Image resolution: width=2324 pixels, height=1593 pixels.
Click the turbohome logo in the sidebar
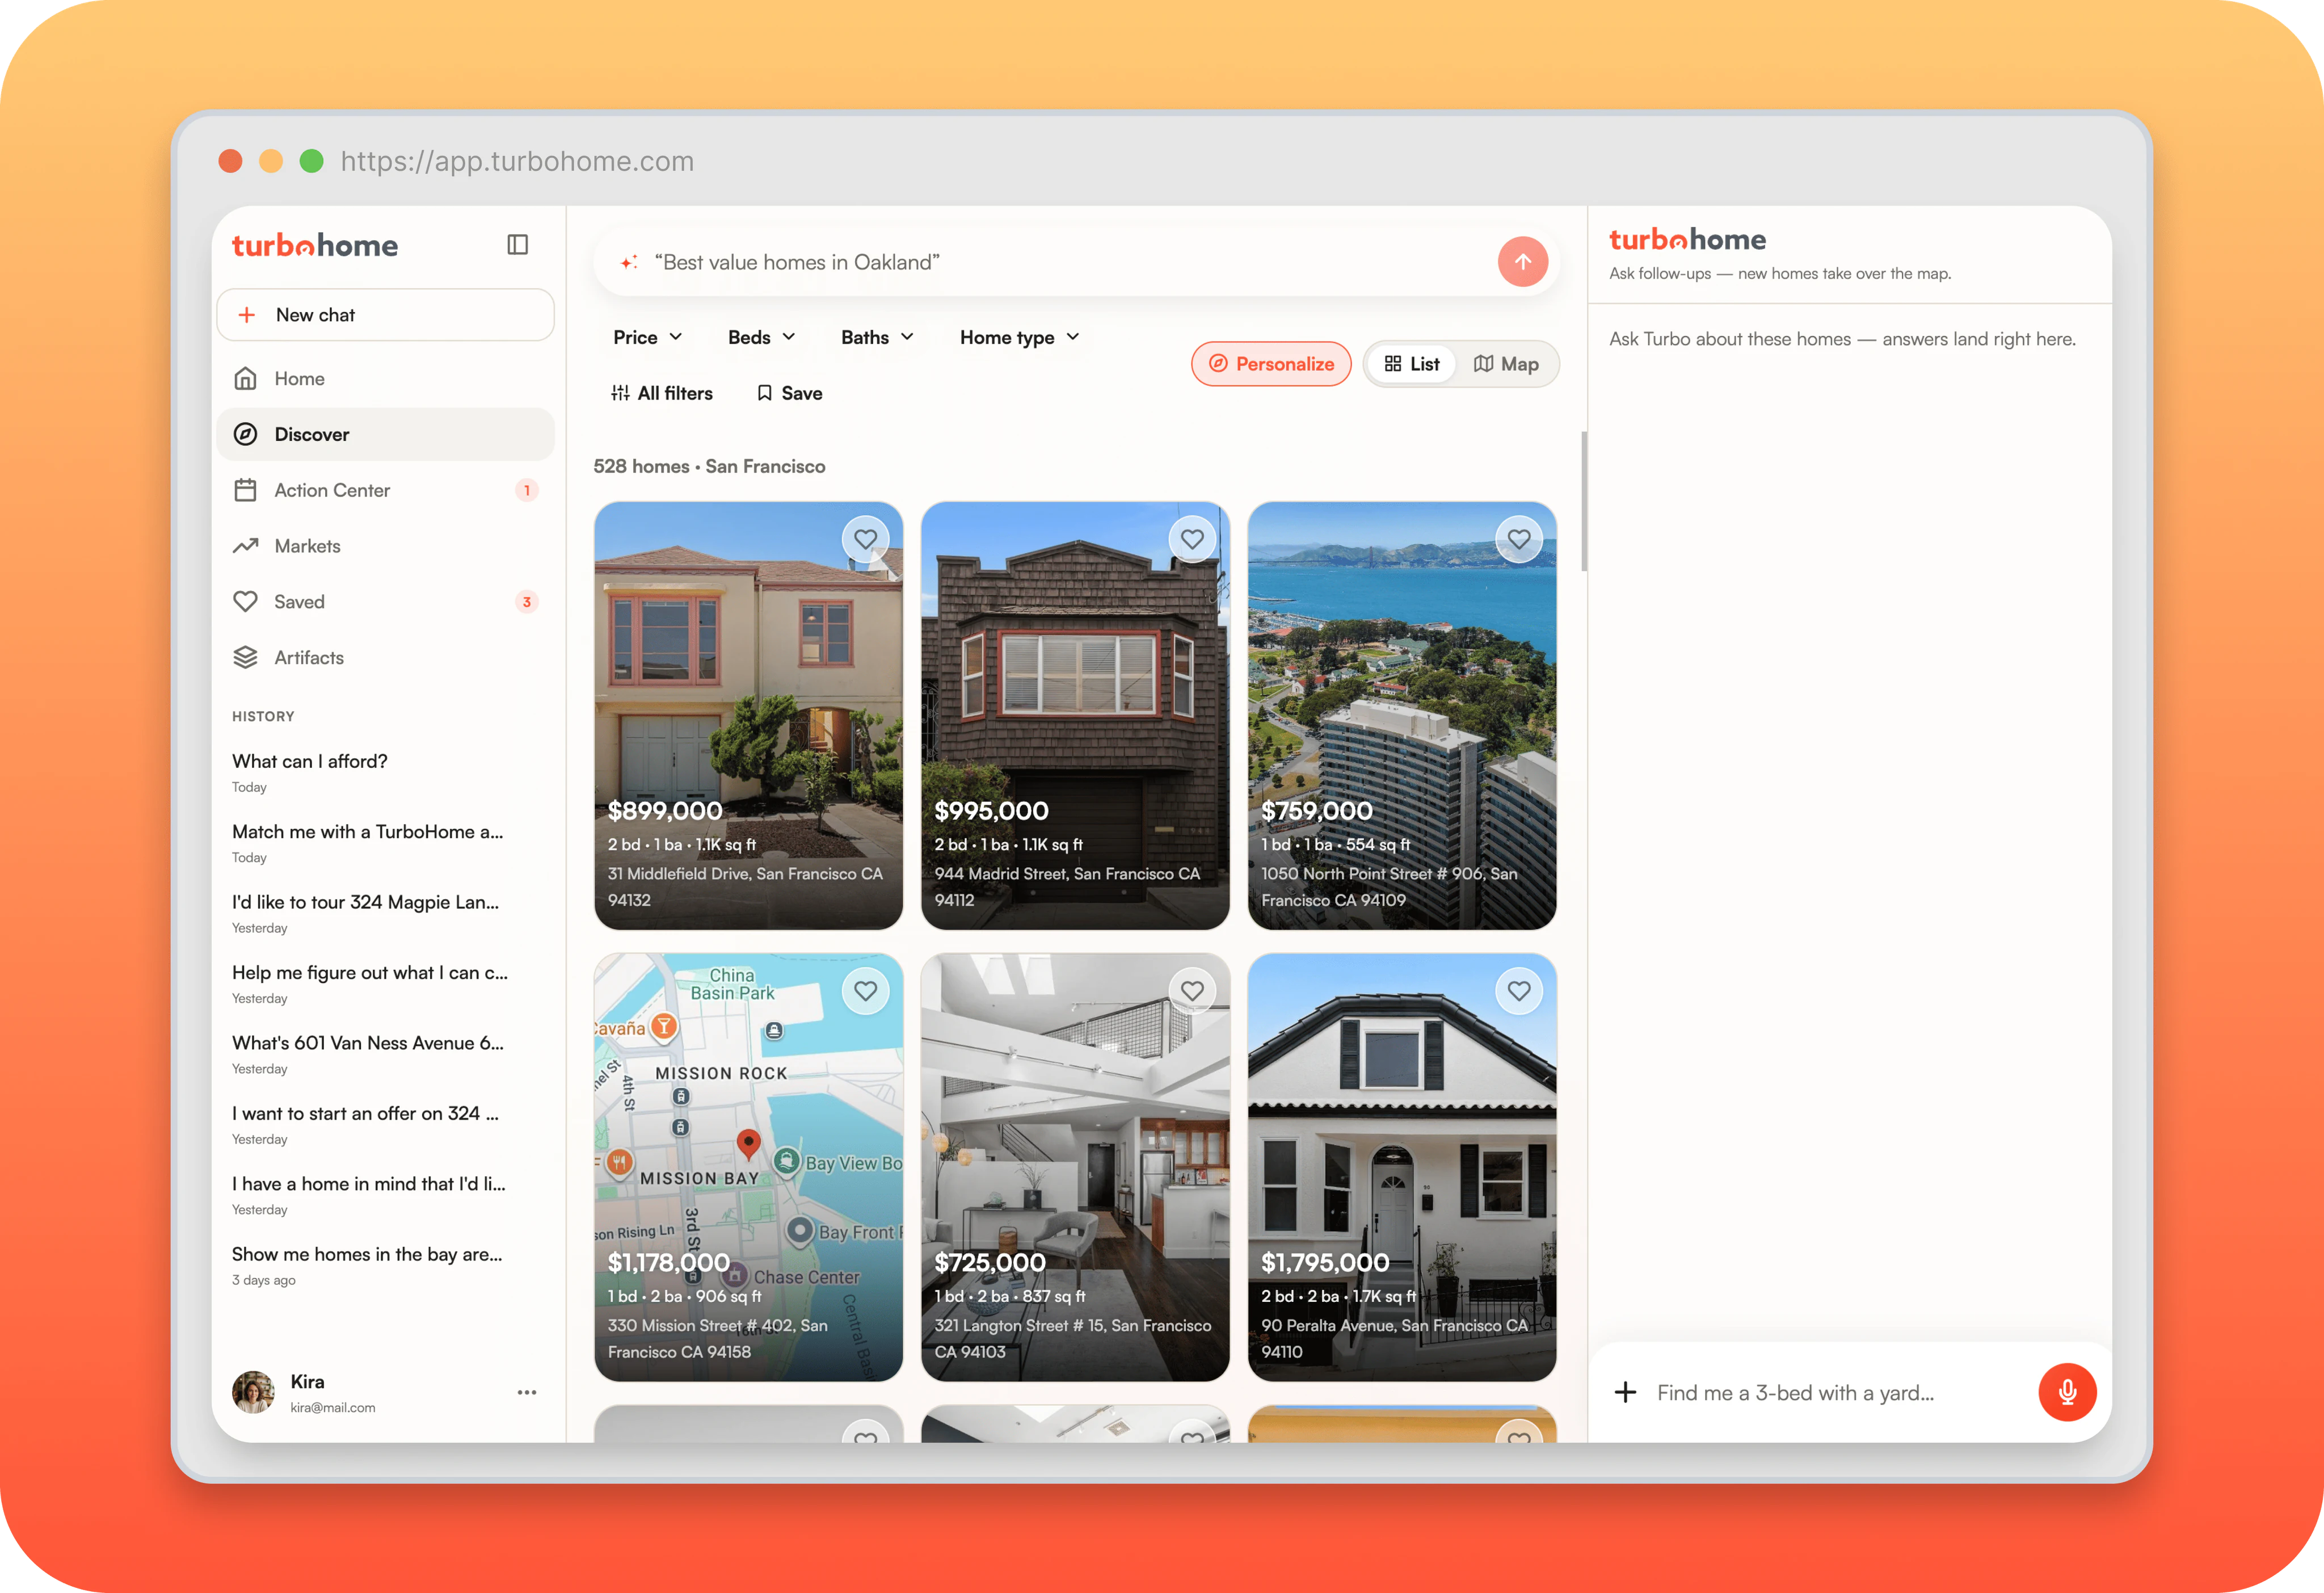point(315,245)
